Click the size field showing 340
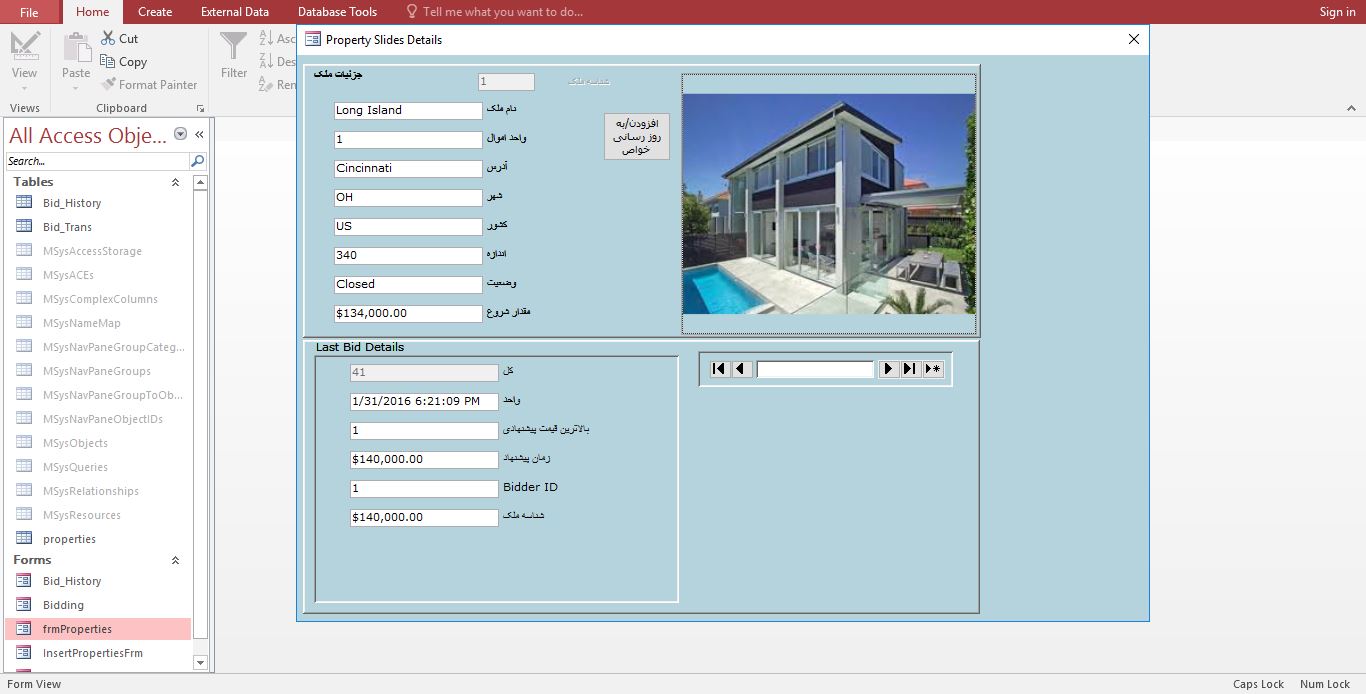Viewport: 1366px width, 694px height. pos(408,256)
